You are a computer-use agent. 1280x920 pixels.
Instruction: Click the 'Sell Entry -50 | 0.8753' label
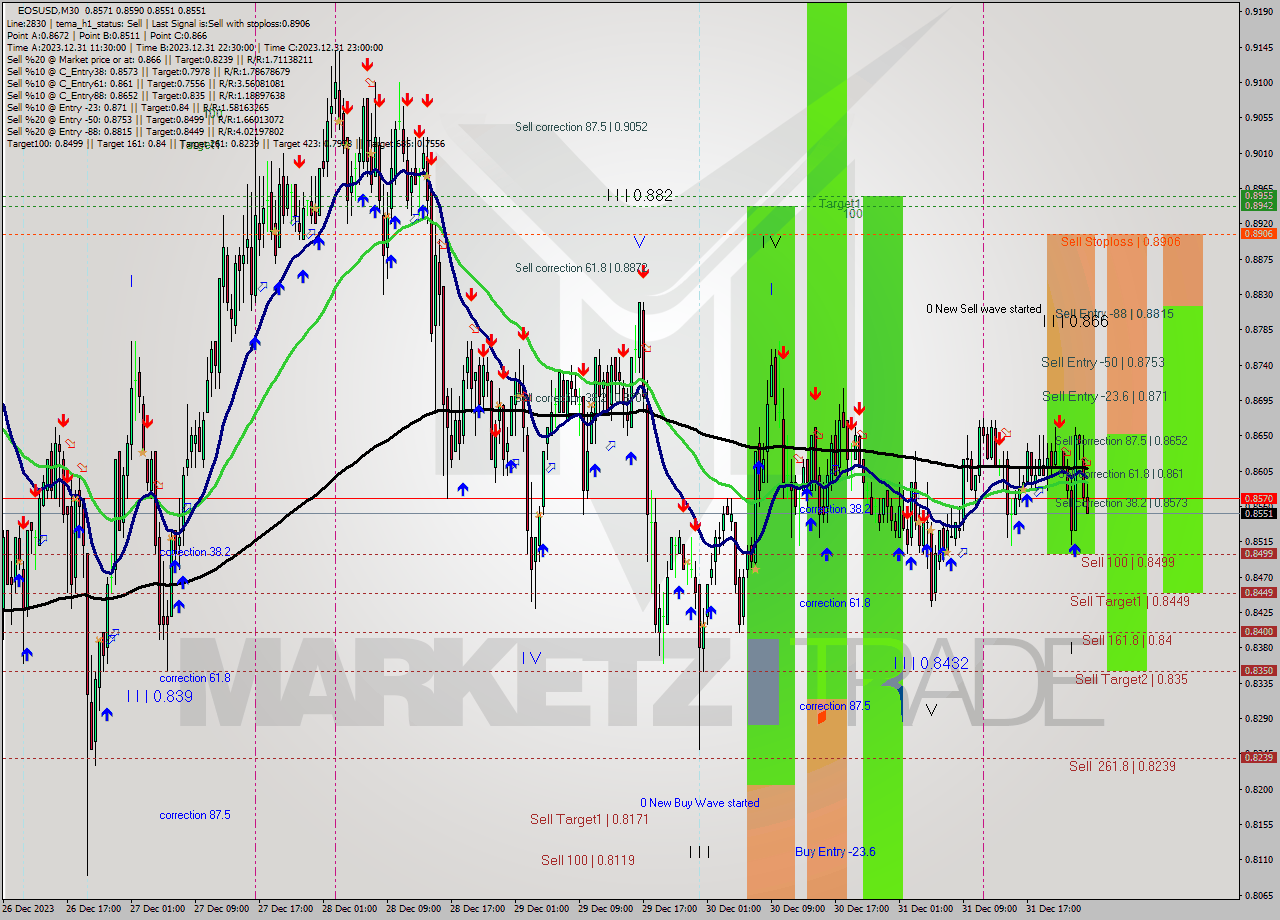[1102, 363]
